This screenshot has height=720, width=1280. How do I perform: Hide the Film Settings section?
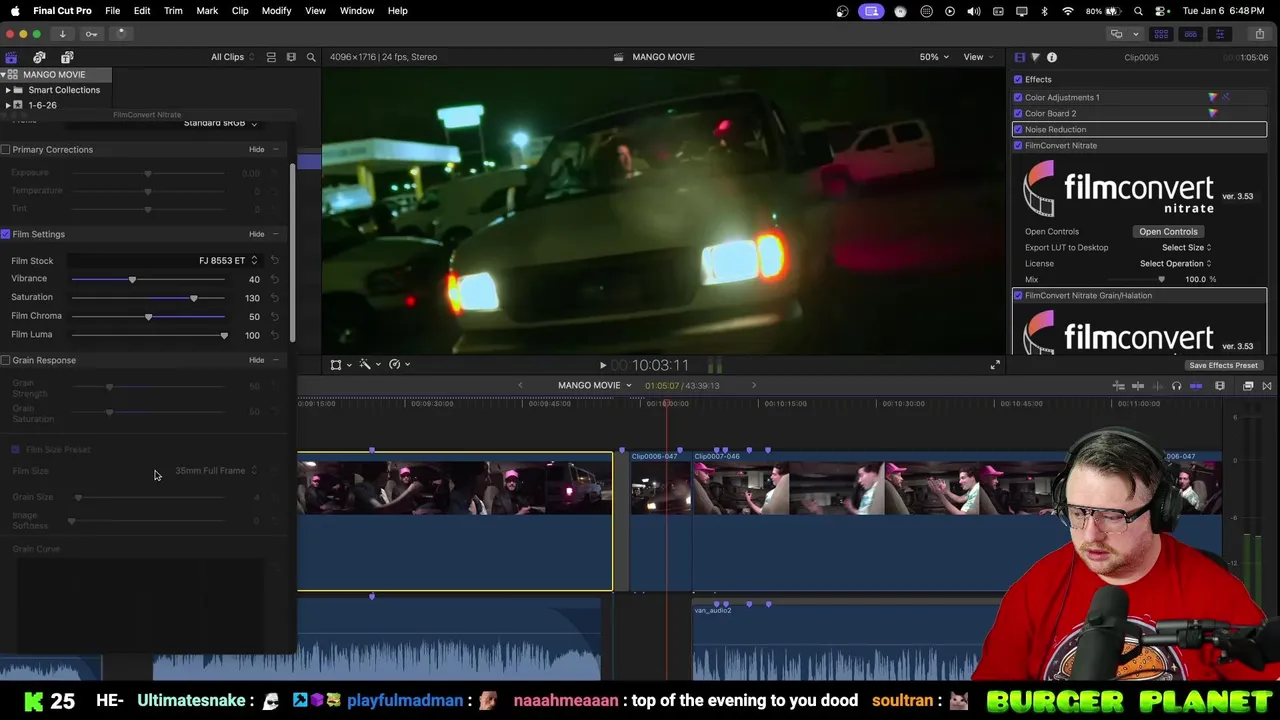point(257,234)
